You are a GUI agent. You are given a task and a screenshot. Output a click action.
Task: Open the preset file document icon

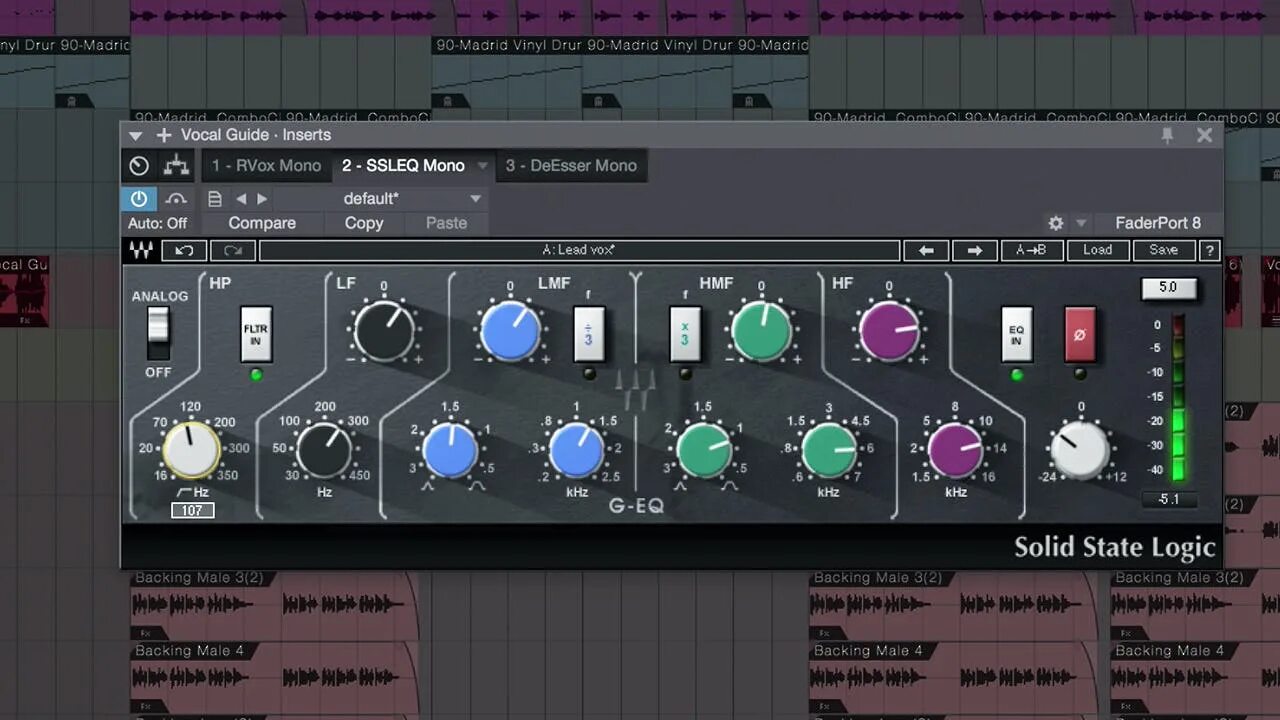214,199
